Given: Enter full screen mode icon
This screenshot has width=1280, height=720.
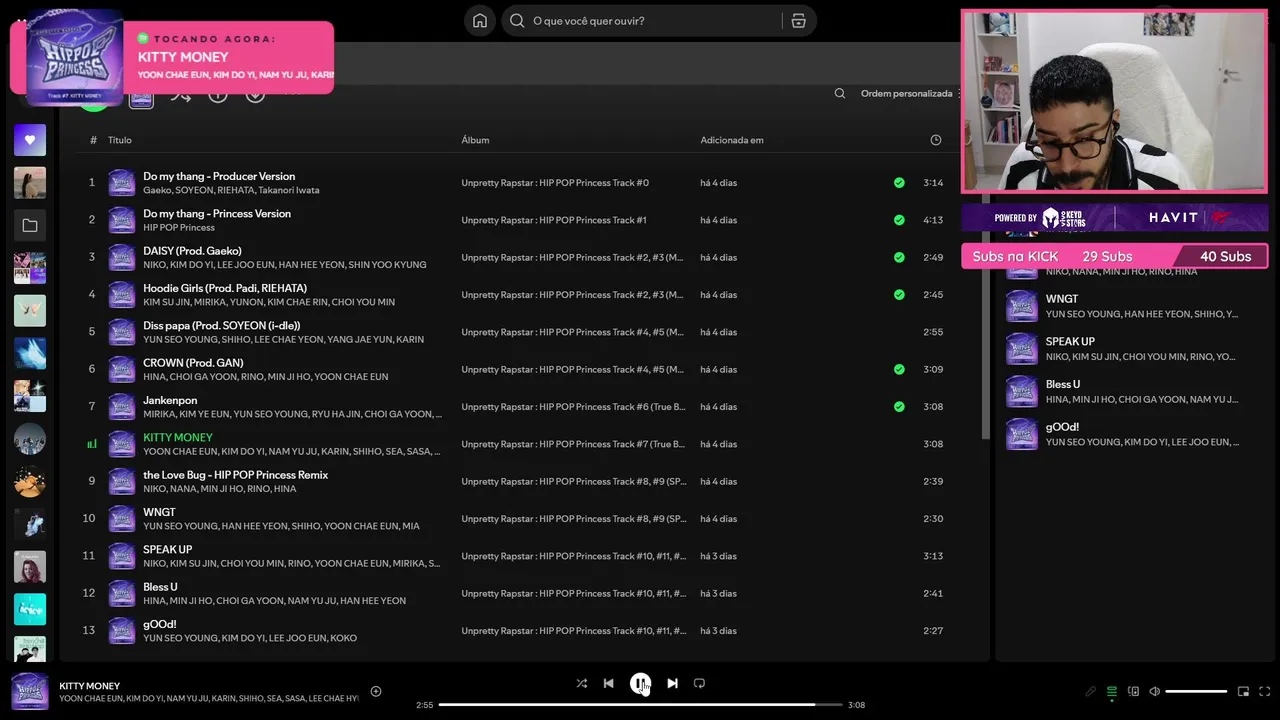Looking at the screenshot, I should [1265, 691].
